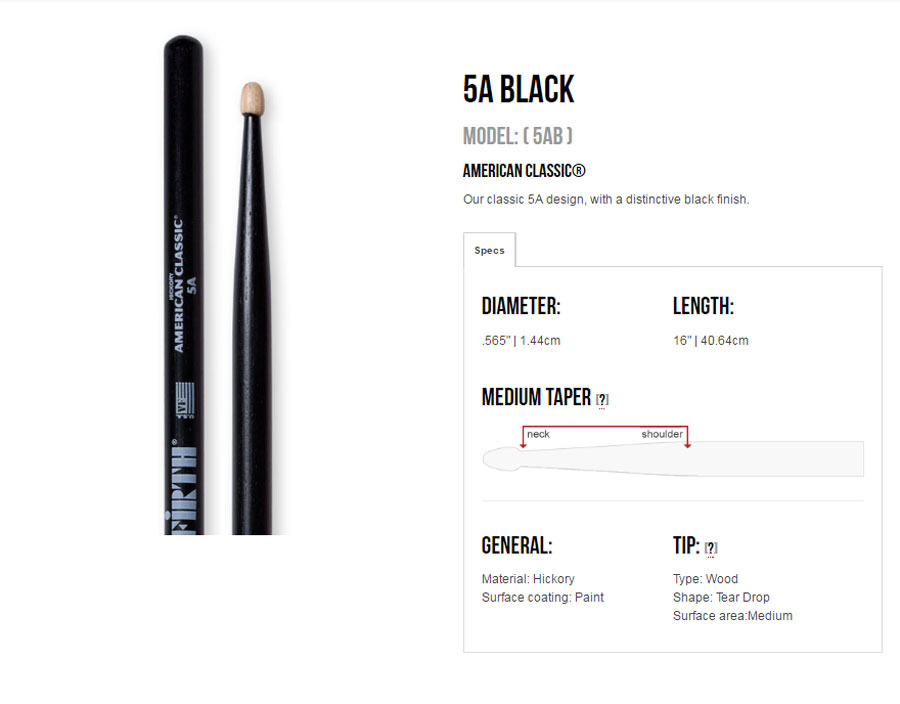Click the flag logo on the stick
Screen dimensions: 900x704
[184, 400]
